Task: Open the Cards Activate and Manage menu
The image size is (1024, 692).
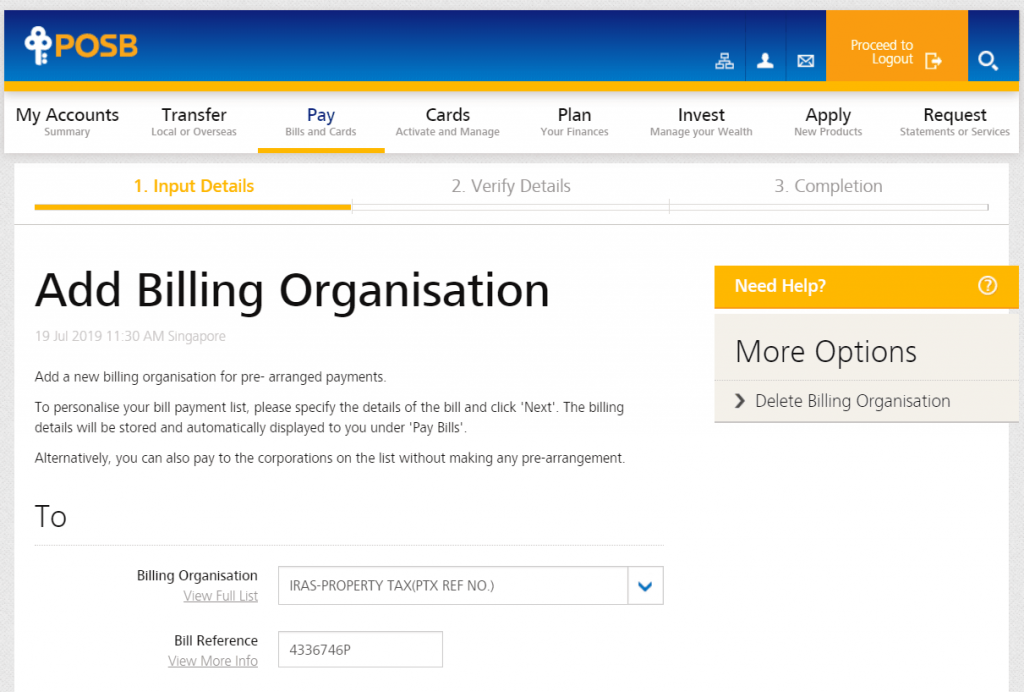Action: (447, 122)
